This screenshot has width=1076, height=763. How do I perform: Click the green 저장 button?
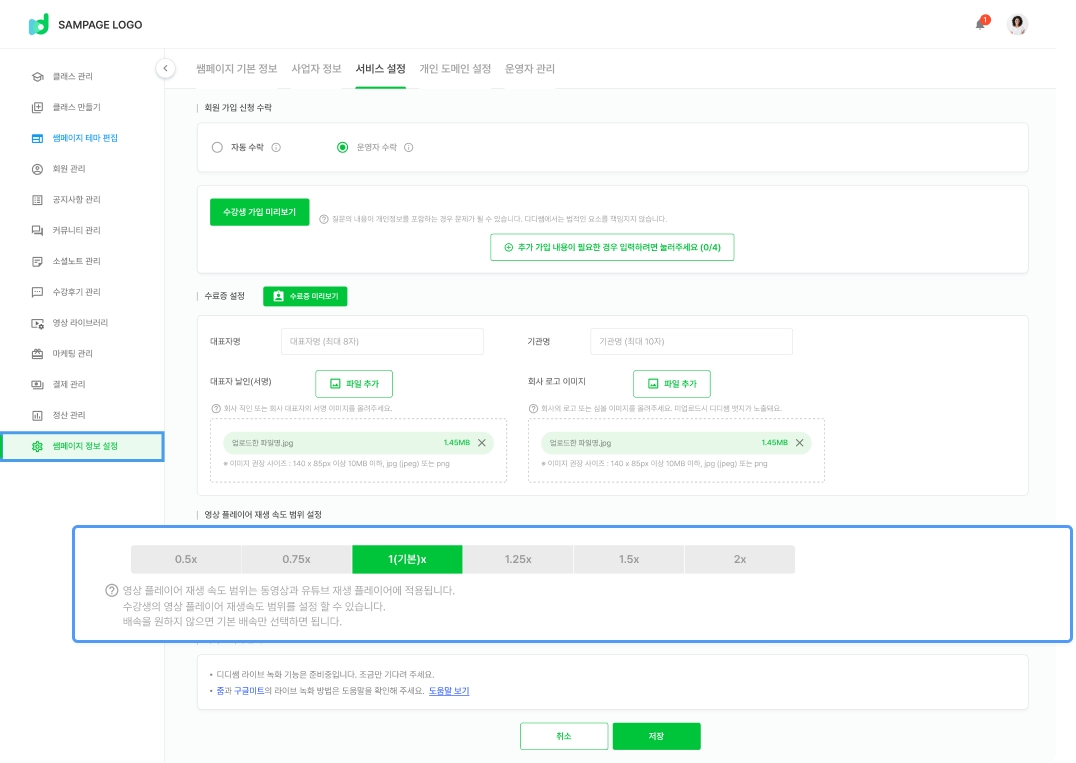(656, 736)
